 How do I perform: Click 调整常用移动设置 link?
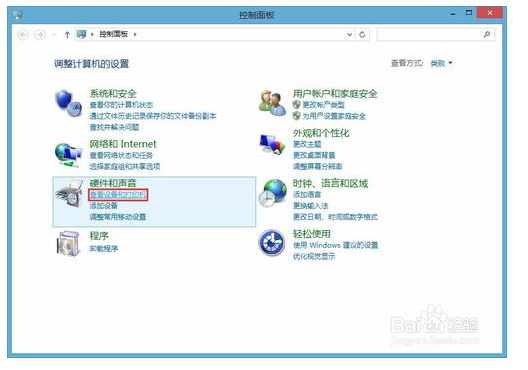[118, 217]
